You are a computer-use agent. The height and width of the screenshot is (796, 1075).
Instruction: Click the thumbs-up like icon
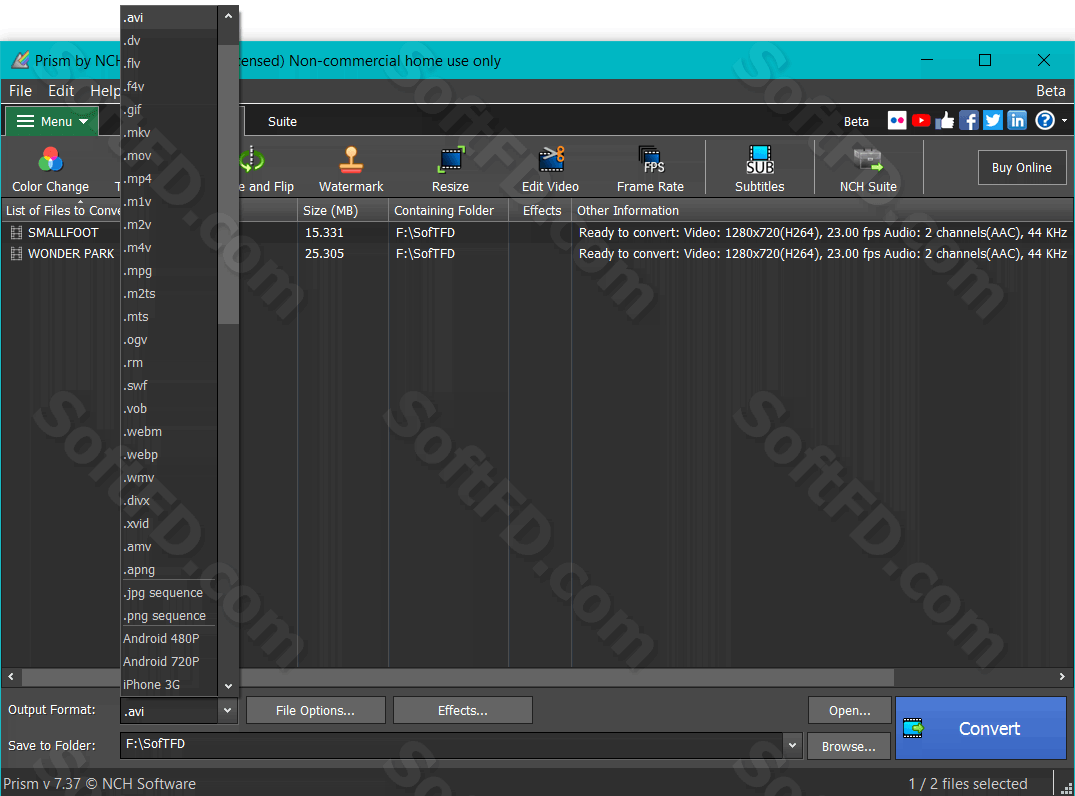coord(945,121)
